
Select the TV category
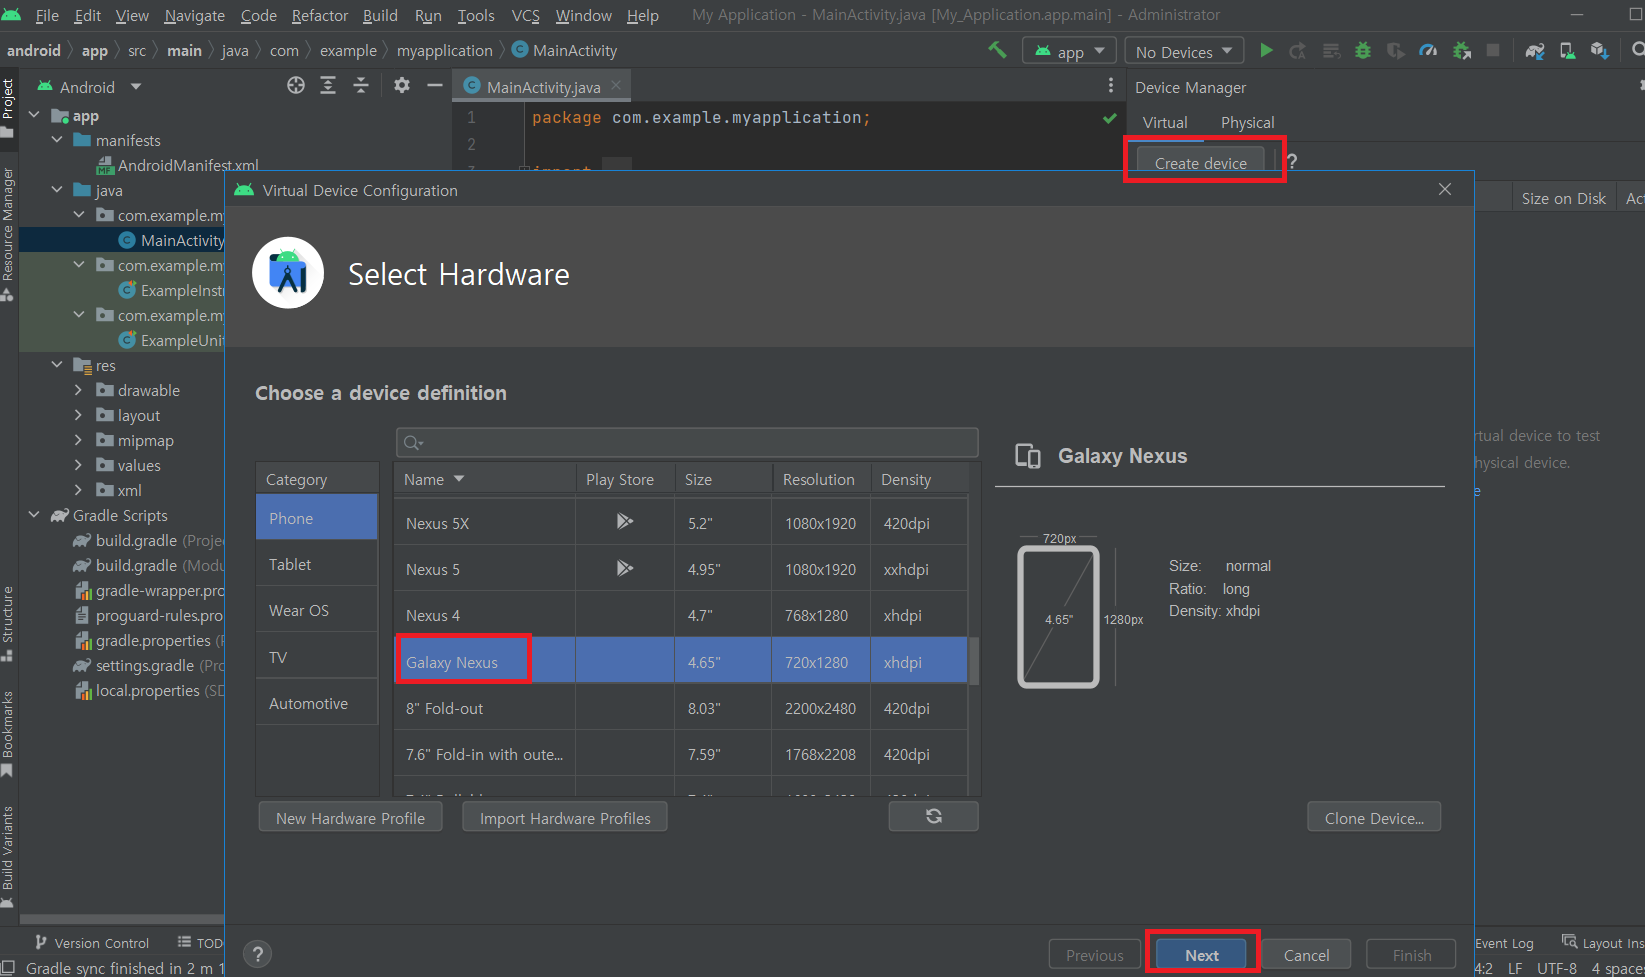(317, 657)
